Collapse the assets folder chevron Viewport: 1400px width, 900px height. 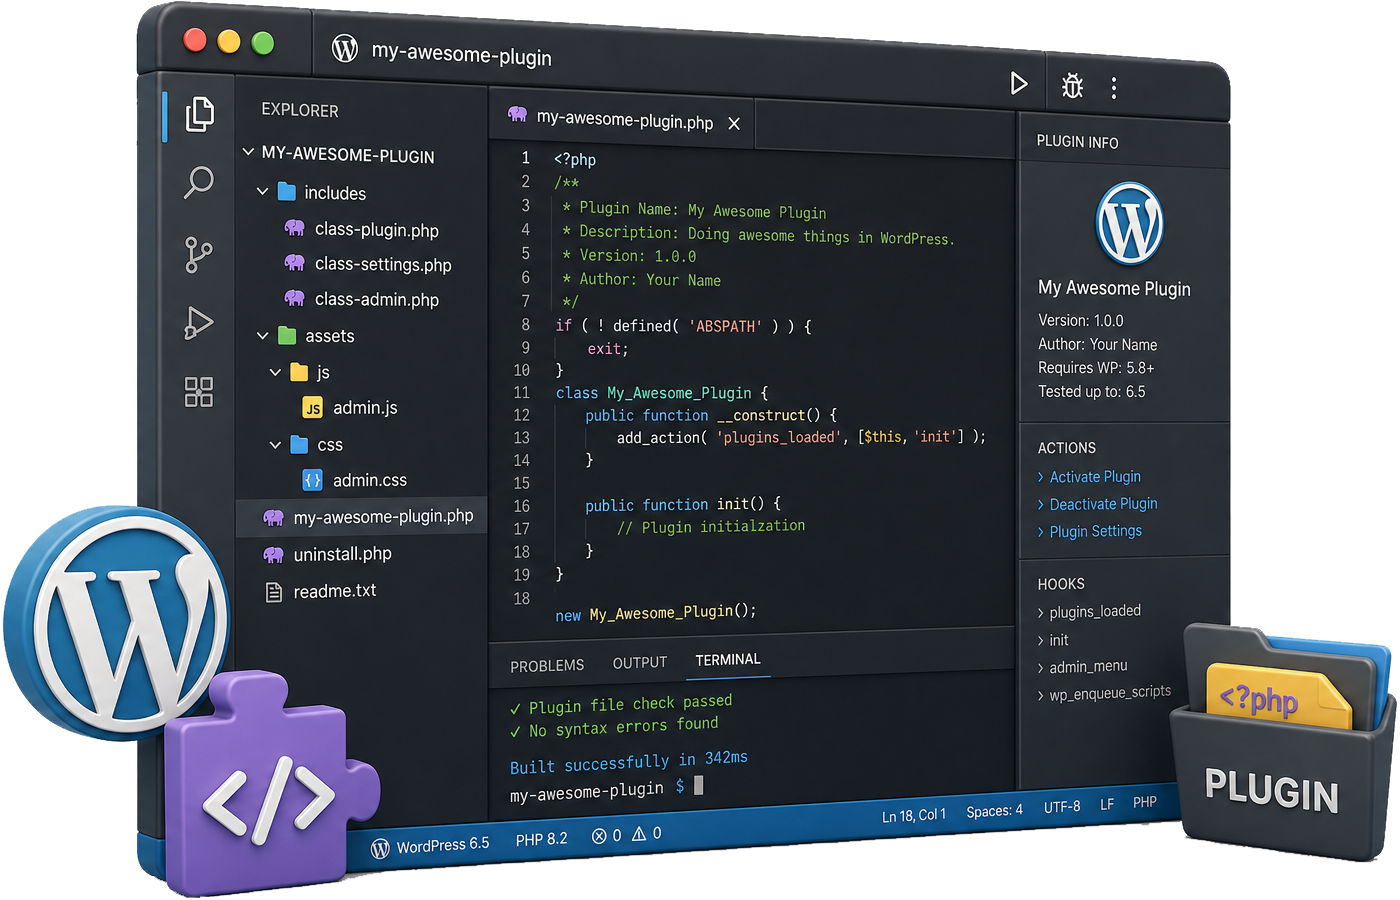click(262, 336)
